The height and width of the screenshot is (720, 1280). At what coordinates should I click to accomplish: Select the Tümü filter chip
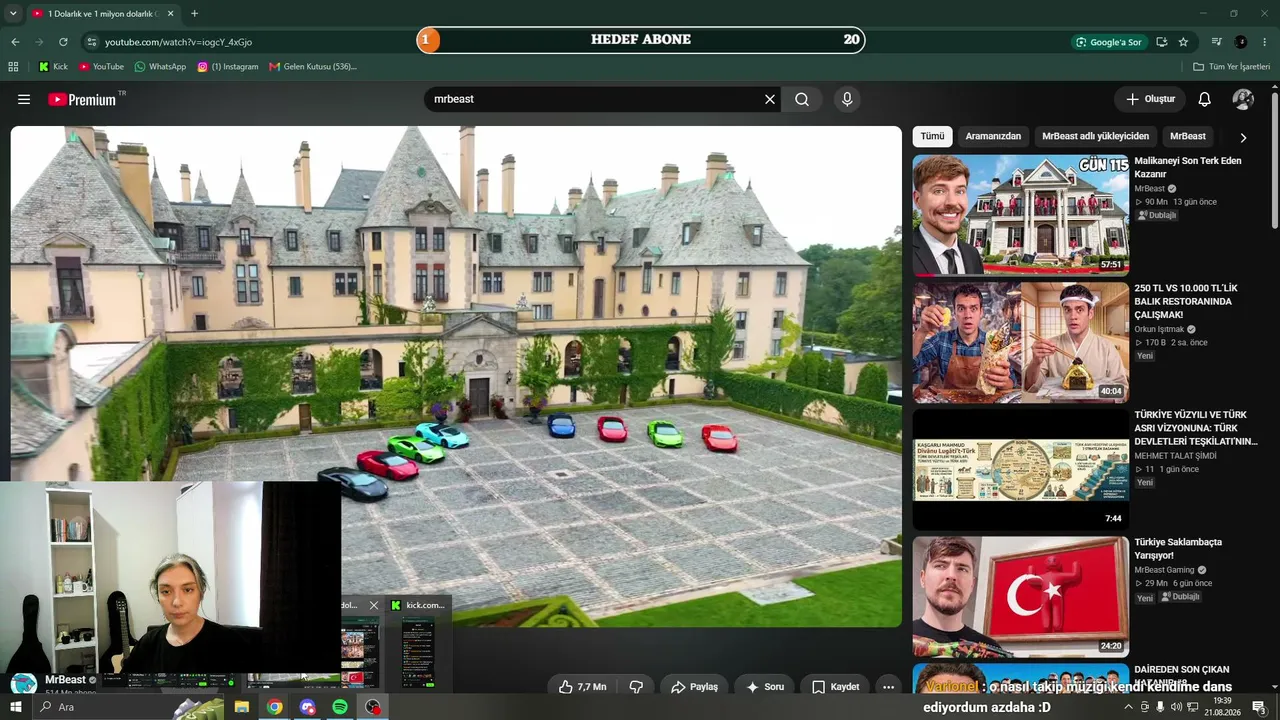932,136
